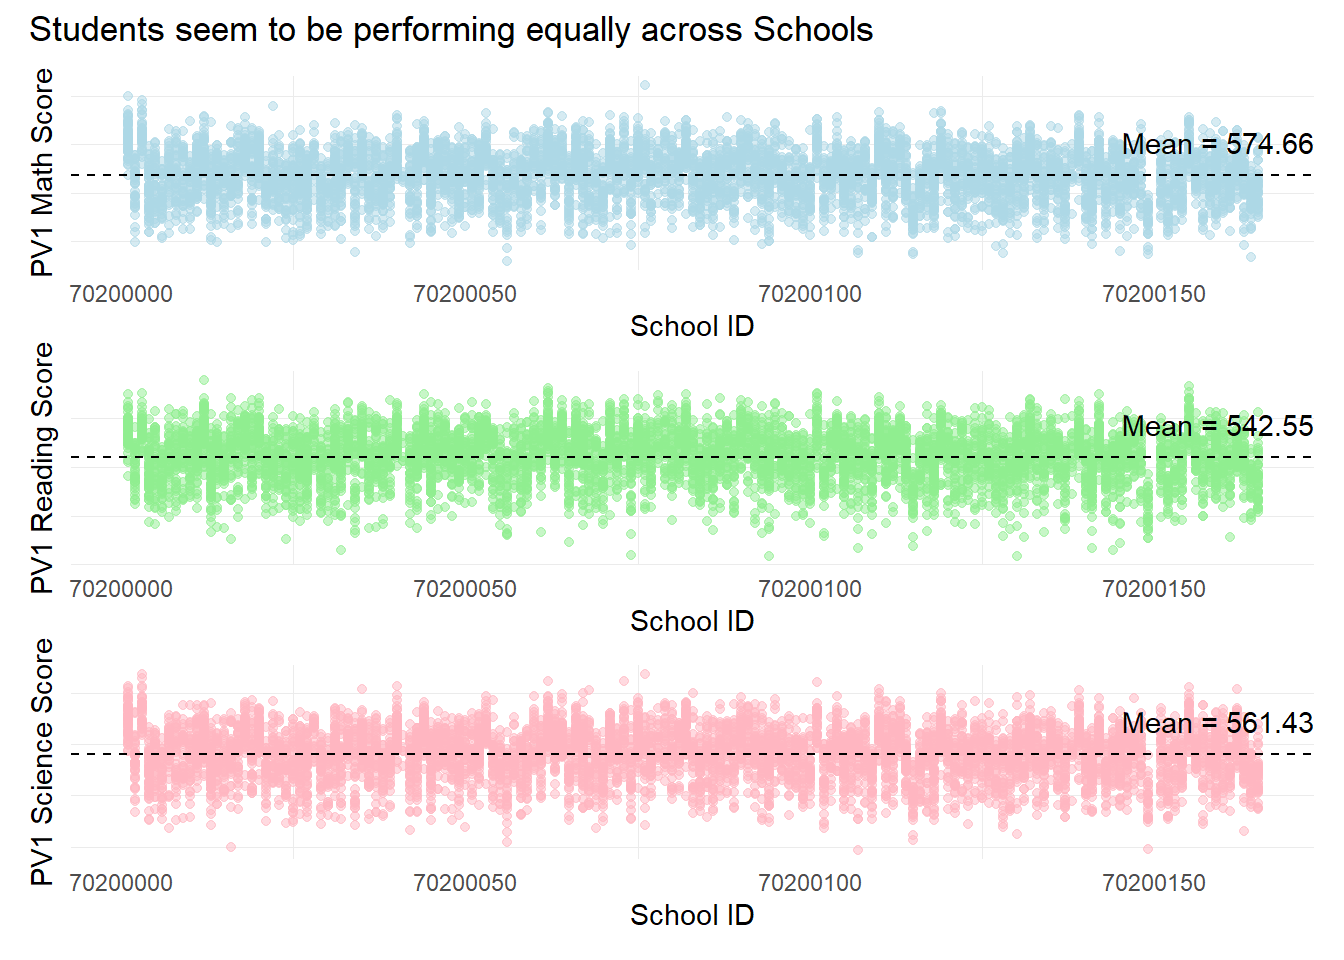The height and width of the screenshot is (960, 1344).
Task: Click the 70200000 tick under the Math plot
Action: pos(121,295)
